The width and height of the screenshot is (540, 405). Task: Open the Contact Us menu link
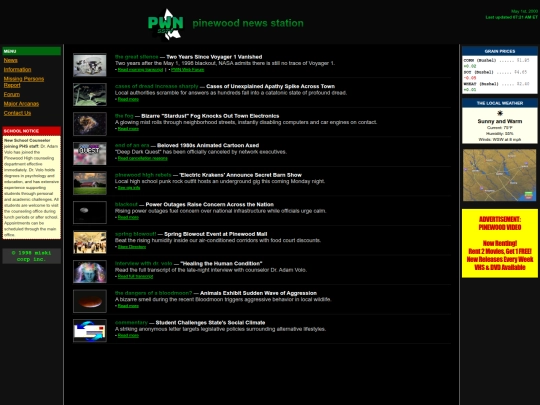pyautogui.click(x=17, y=113)
